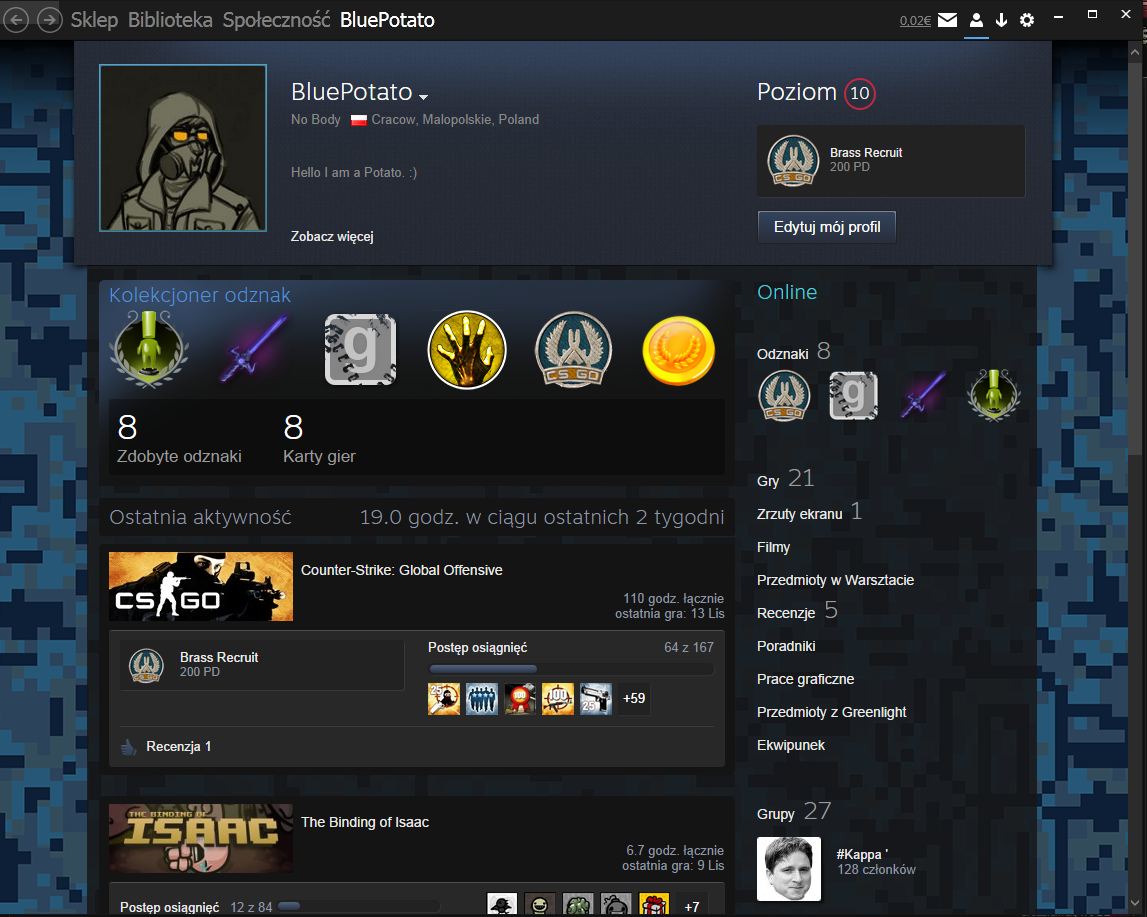The width and height of the screenshot is (1147, 917).
Task: Open Zdobyte odznaki count
Action: point(179,438)
